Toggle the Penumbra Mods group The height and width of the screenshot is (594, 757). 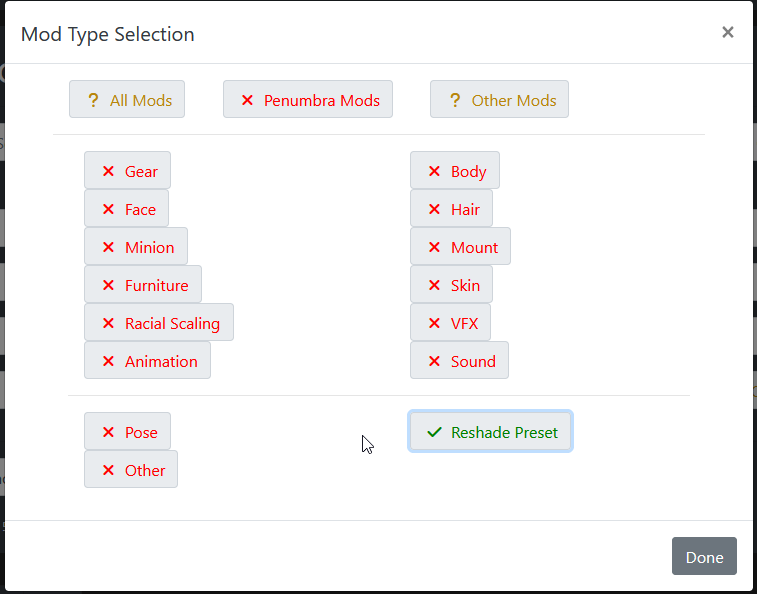[308, 99]
